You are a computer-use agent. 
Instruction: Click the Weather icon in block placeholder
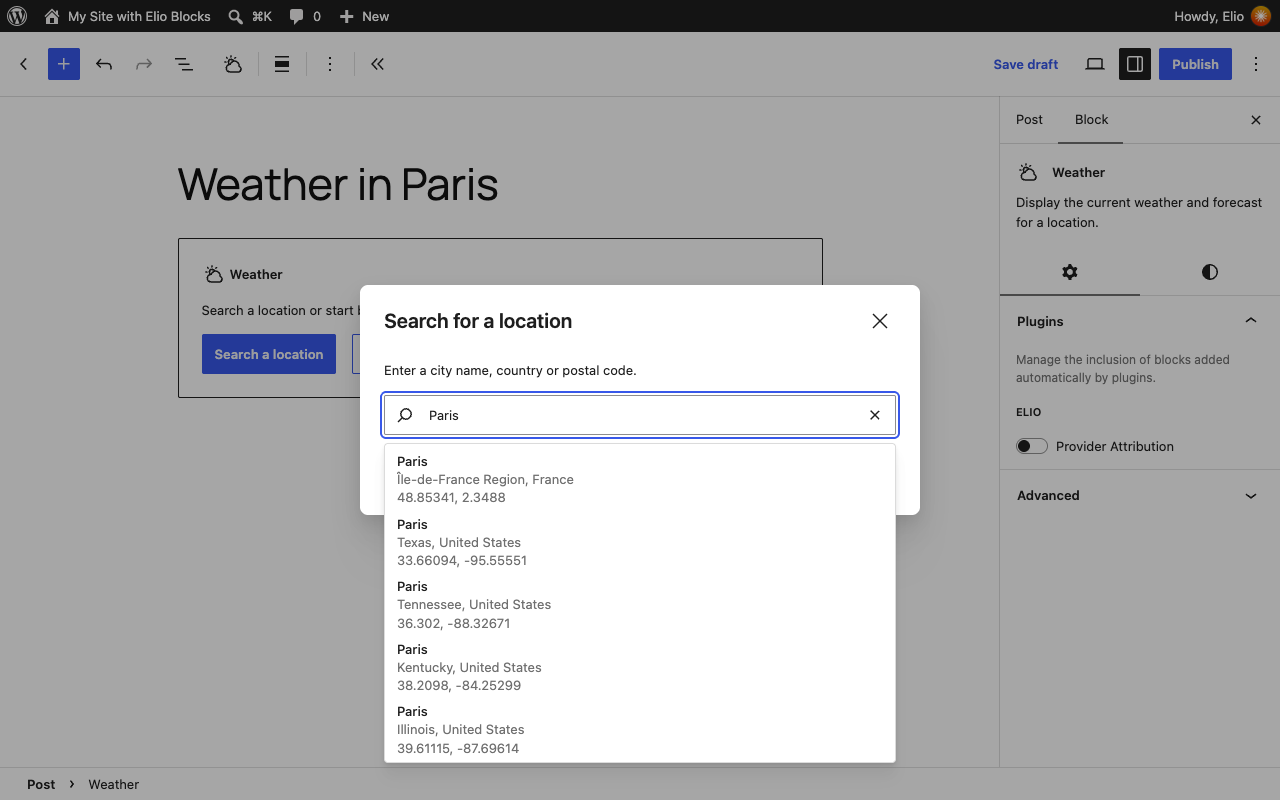[x=213, y=274]
